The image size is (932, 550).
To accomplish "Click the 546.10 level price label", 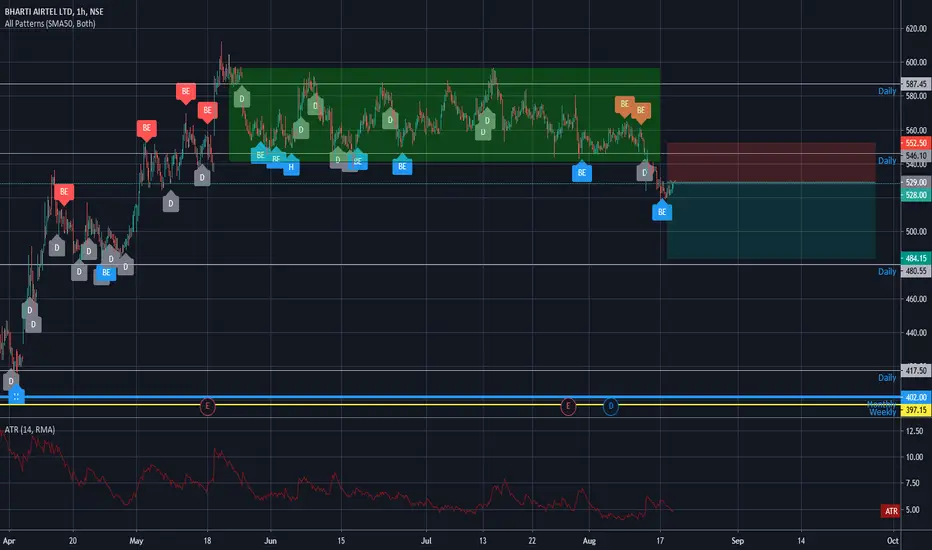I will click(916, 155).
